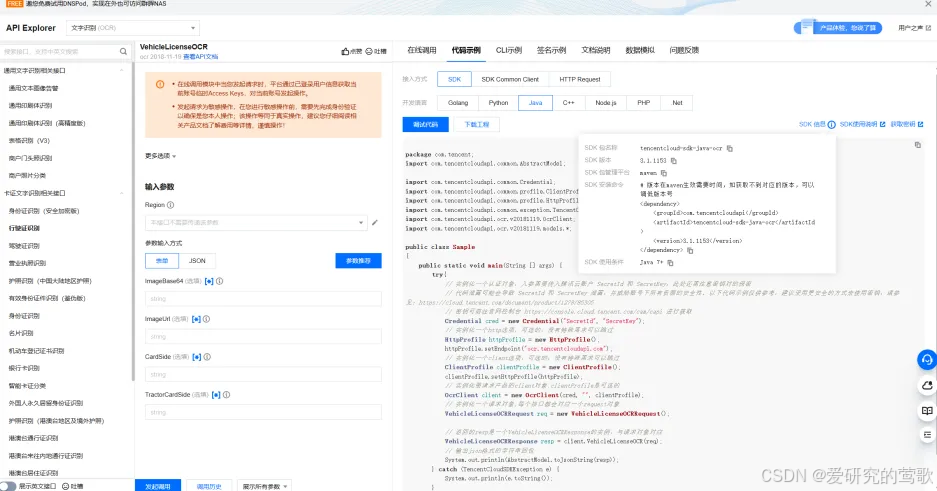The width and height of the screenshot is (937, 491).
Task: Click the cloud floating icon on right edge
Action: click(927, 386)
